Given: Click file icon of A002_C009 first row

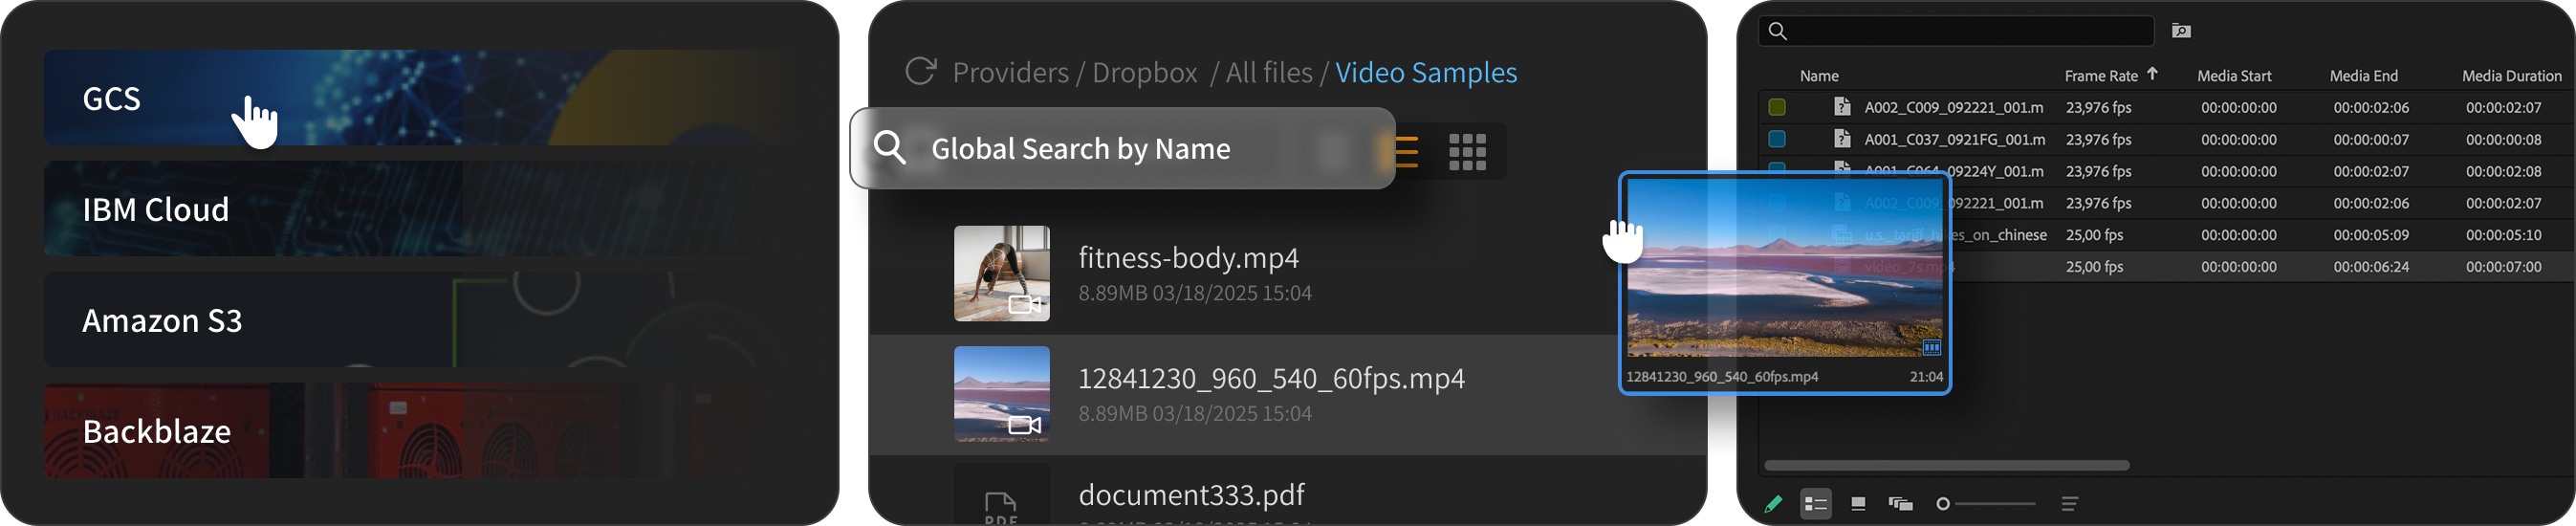Looking at the screenshot, I should 1842,106.
